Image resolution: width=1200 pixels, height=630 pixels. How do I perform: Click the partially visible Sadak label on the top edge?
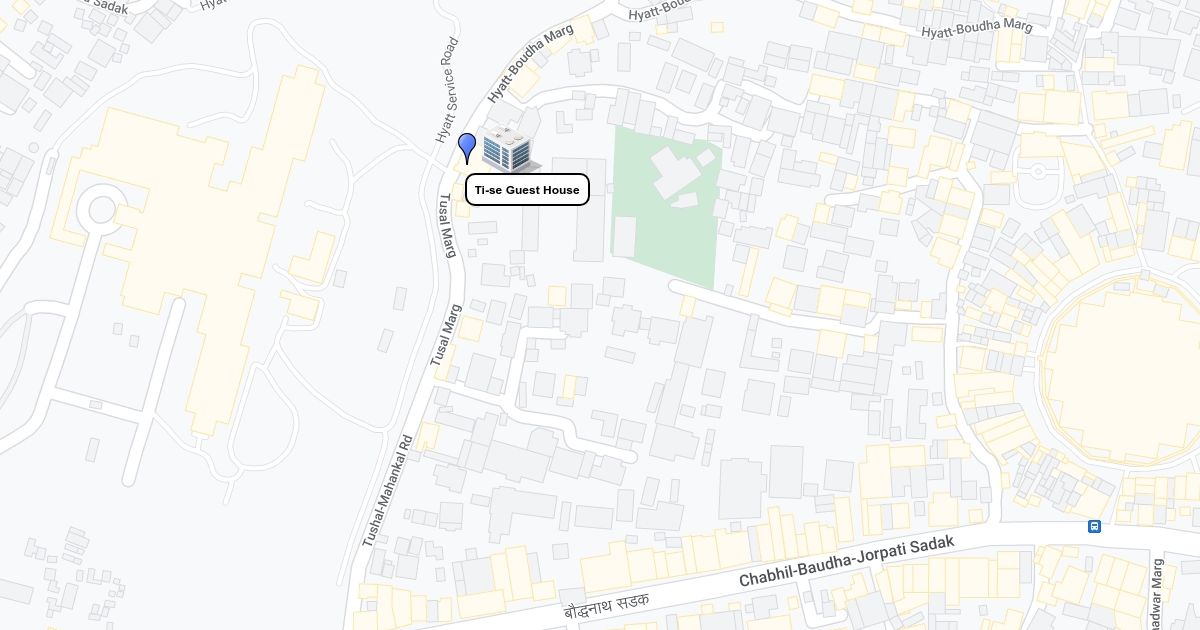pyautogui.click(x=107, y=5)
